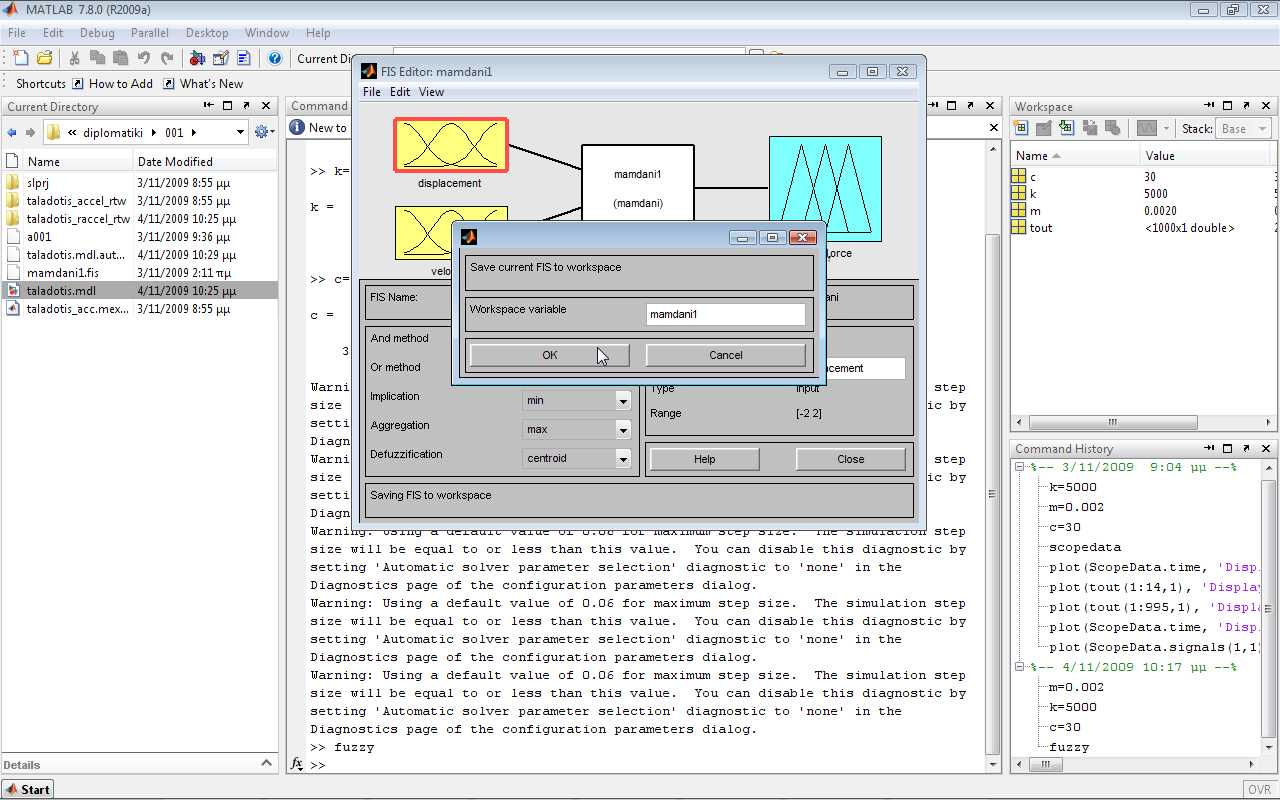
Task: Click Command Window vertical scrollbar
Action: click(992, 494)
